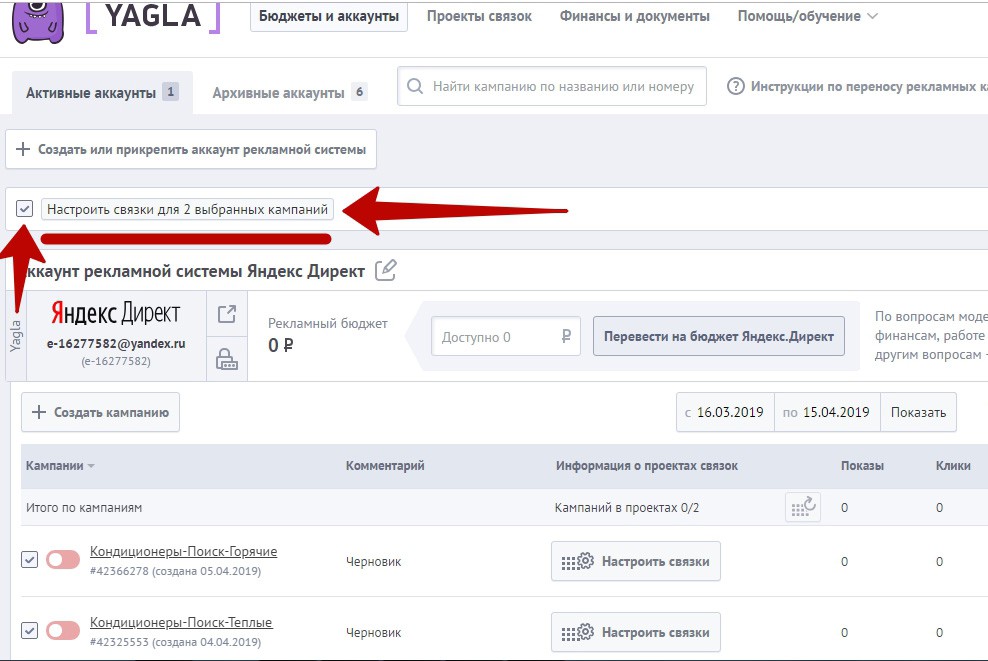Click the search magnifier icon
Viewport: 988px width, 661px height.
click(415, 86)
